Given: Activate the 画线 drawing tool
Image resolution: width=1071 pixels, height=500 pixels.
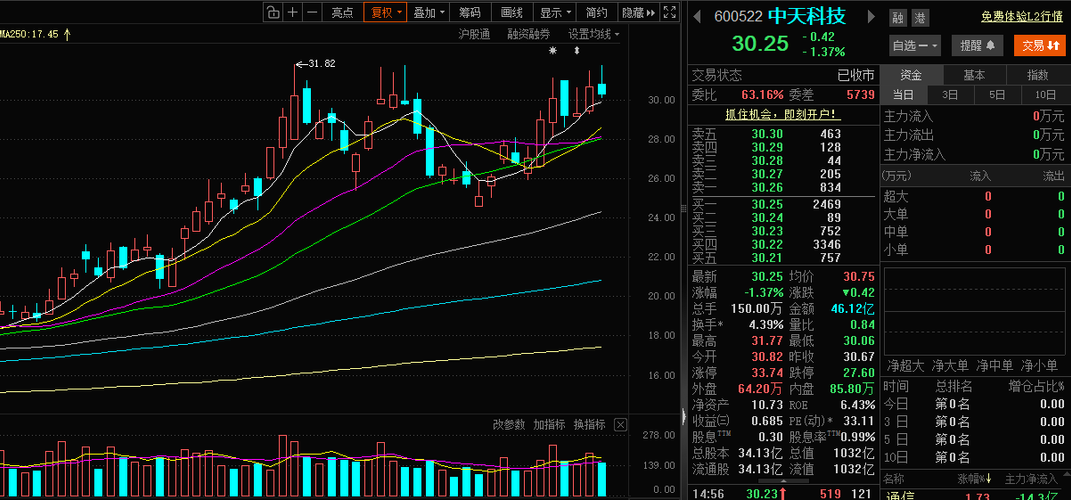Looking at the screenshot, I should 511,12.
